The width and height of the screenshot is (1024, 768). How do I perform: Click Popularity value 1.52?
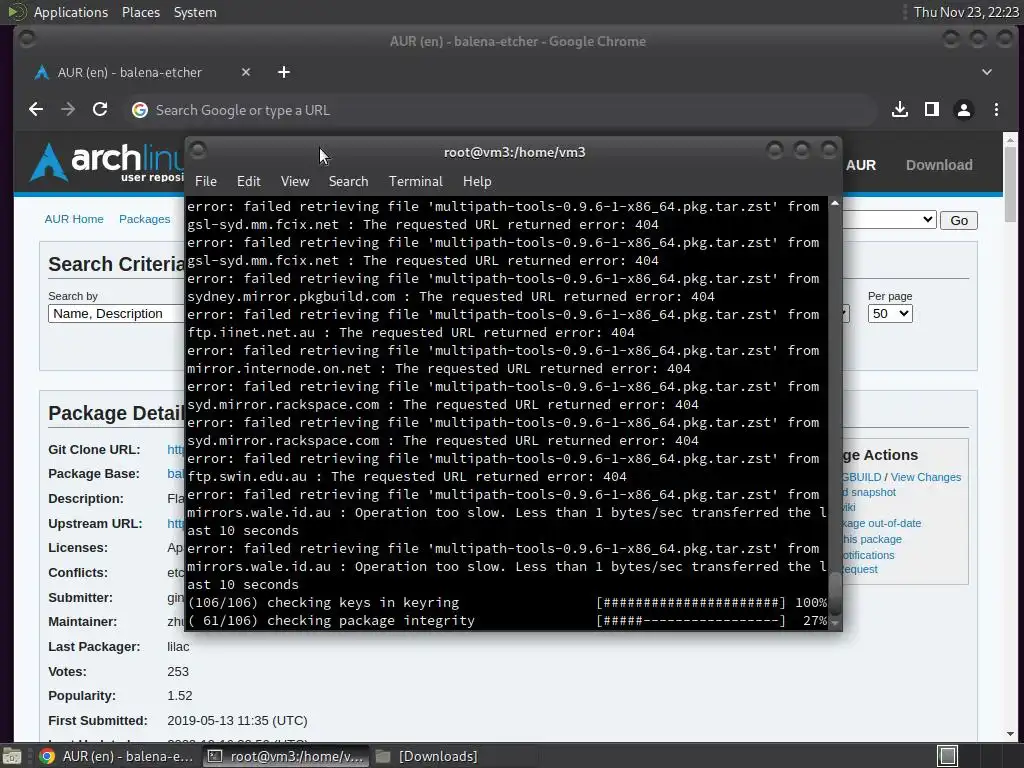(180, 696)
